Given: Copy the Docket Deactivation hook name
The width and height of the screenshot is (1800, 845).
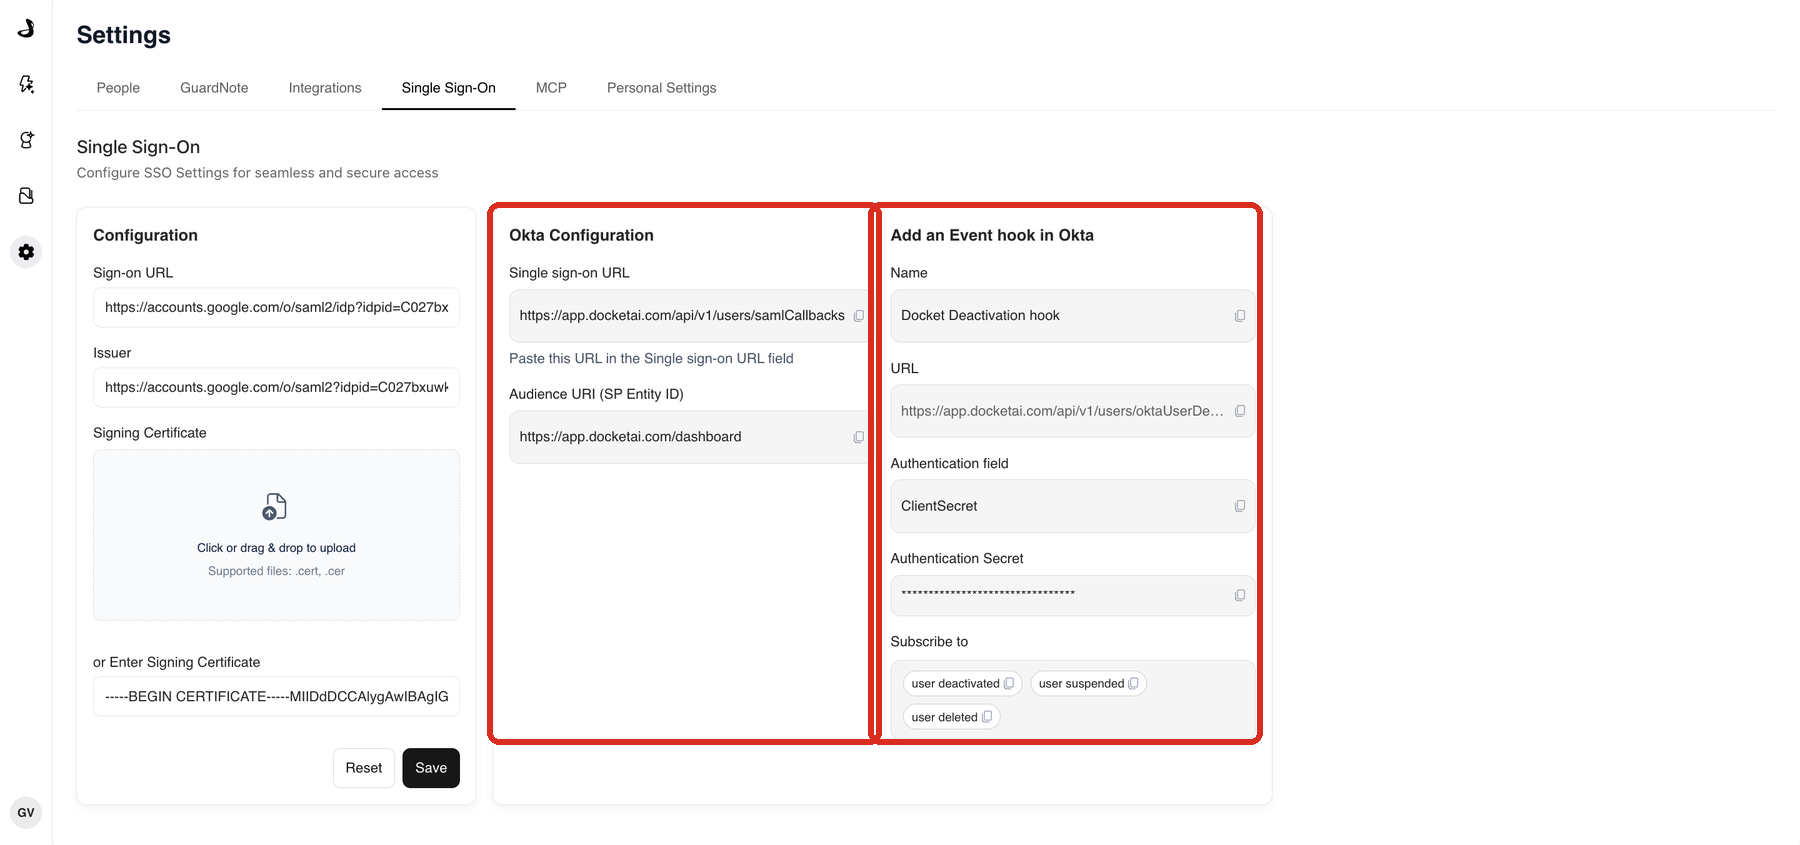Looking at the screenshot, I should click(x=1240, y=316).
